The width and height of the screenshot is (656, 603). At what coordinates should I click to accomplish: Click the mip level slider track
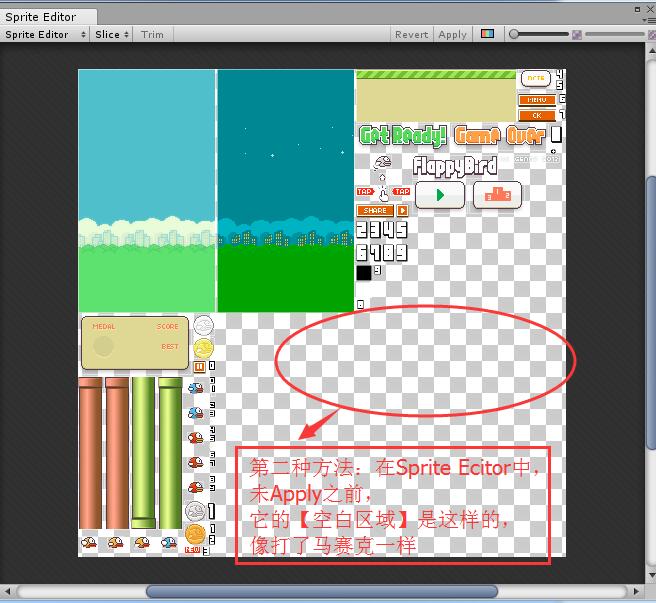614,34
